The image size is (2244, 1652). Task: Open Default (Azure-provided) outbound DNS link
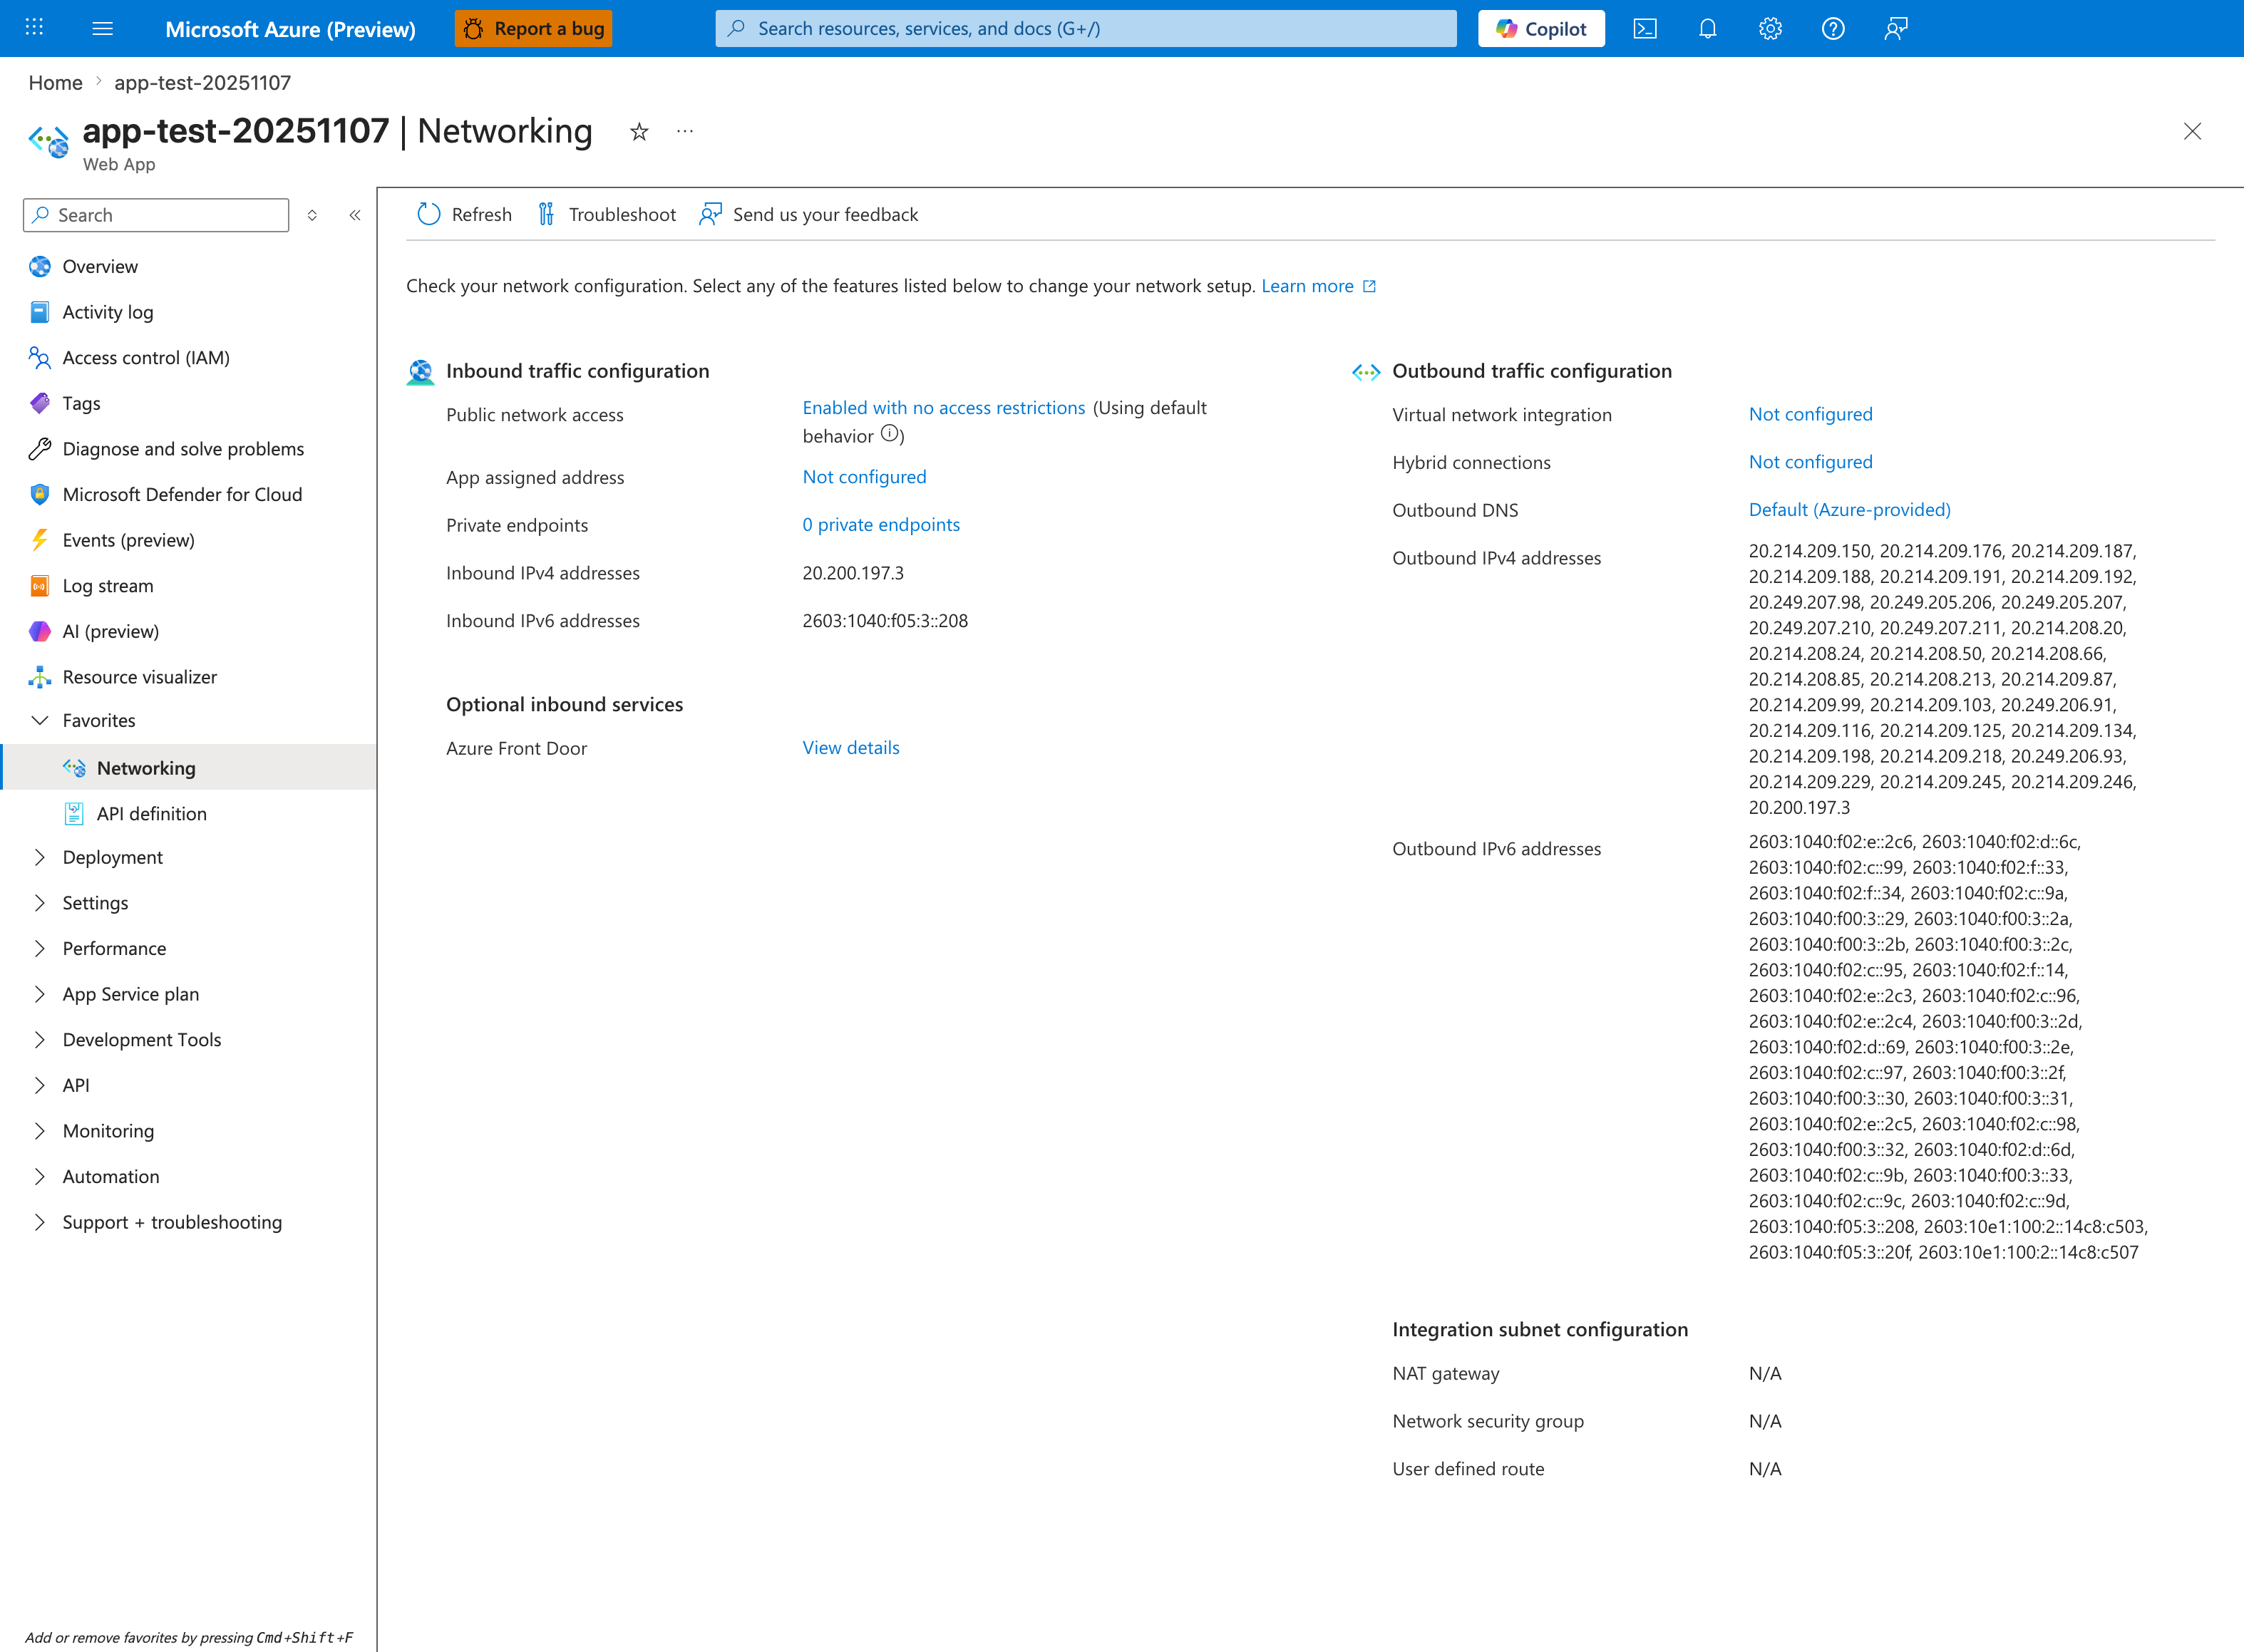pos(1849,510)
